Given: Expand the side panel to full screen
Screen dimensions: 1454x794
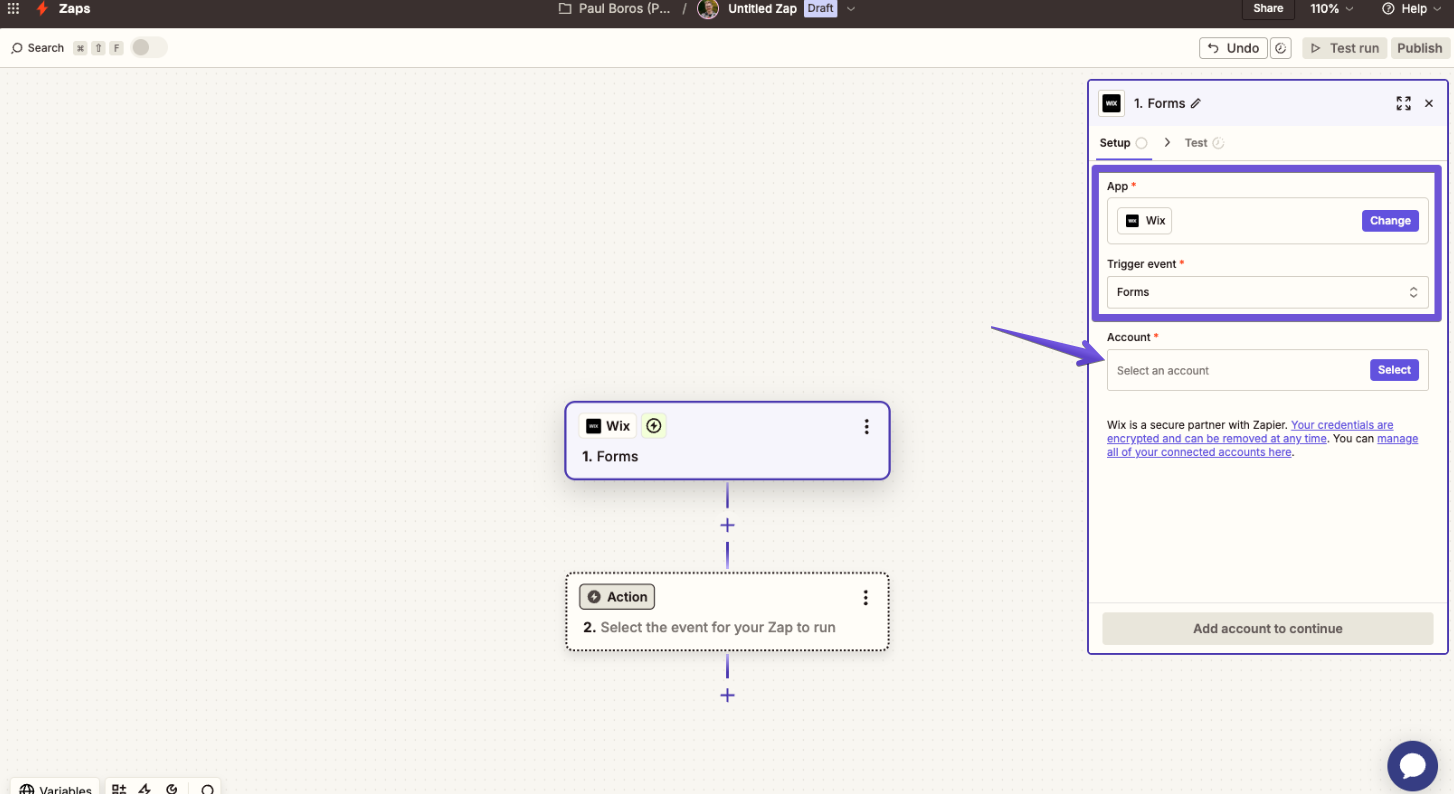Looking at the screenshot, I should (1403, 103).
